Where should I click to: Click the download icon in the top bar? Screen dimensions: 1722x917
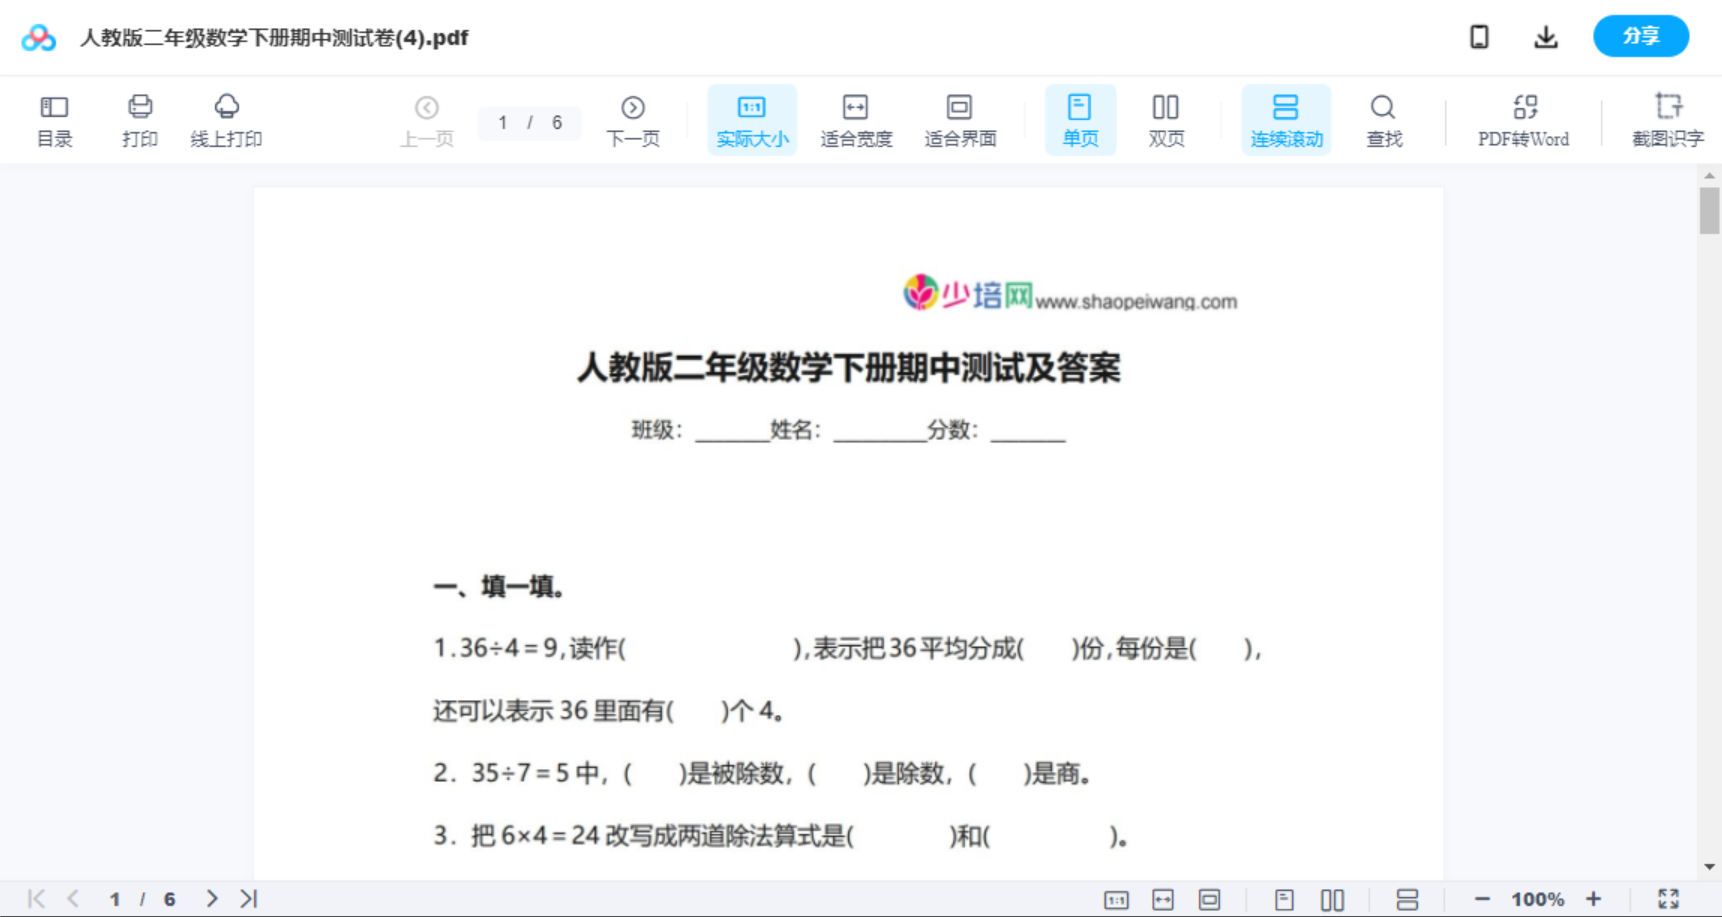click(x=1546, y=36)
